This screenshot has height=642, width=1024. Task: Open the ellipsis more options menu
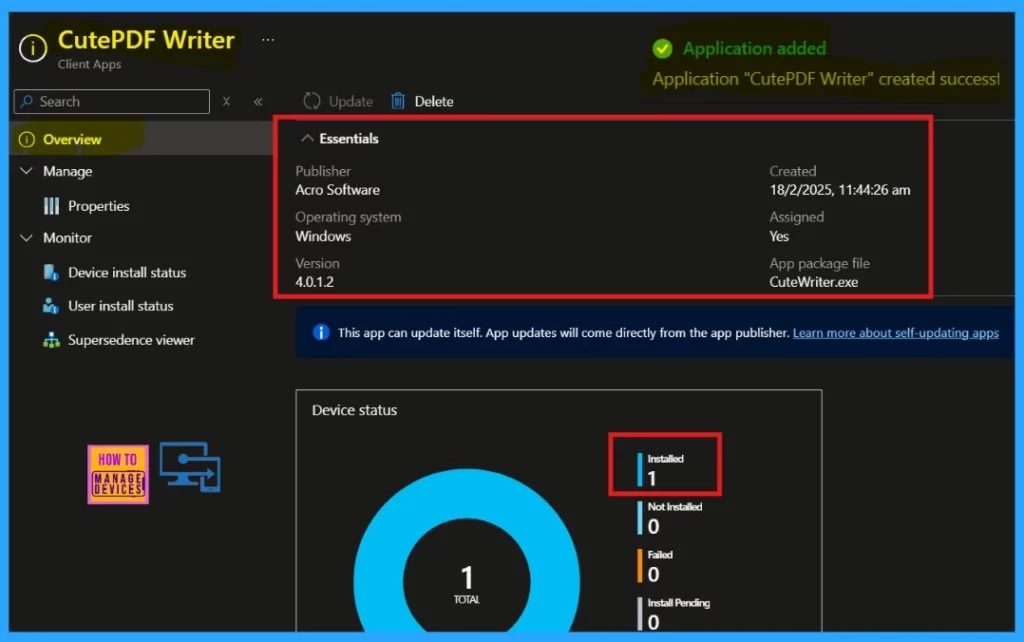[x=268, y=40]
